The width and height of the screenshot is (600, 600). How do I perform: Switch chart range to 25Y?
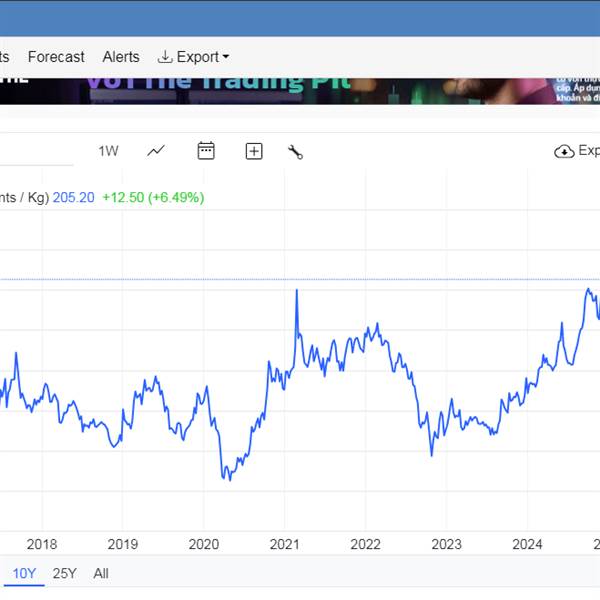[x=64, y=573]
